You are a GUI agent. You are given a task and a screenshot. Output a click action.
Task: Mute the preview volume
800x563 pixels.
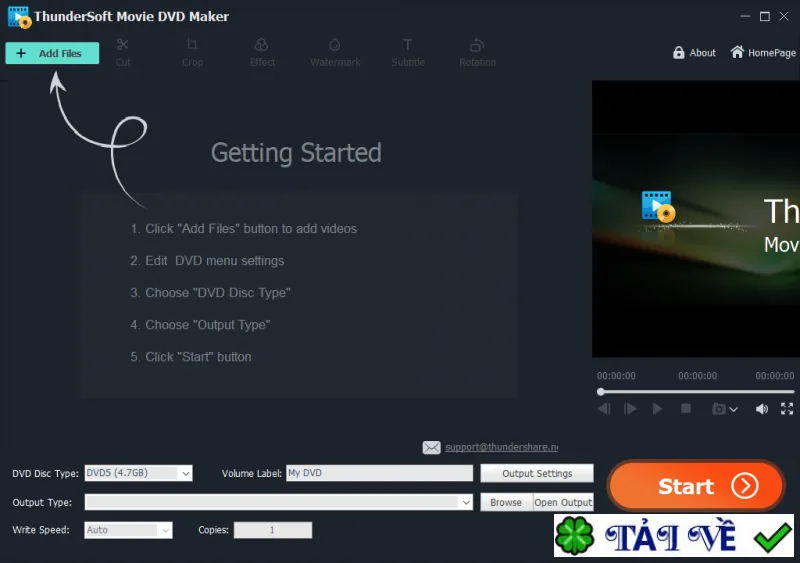pyautogui.click(x=762, y=409)
